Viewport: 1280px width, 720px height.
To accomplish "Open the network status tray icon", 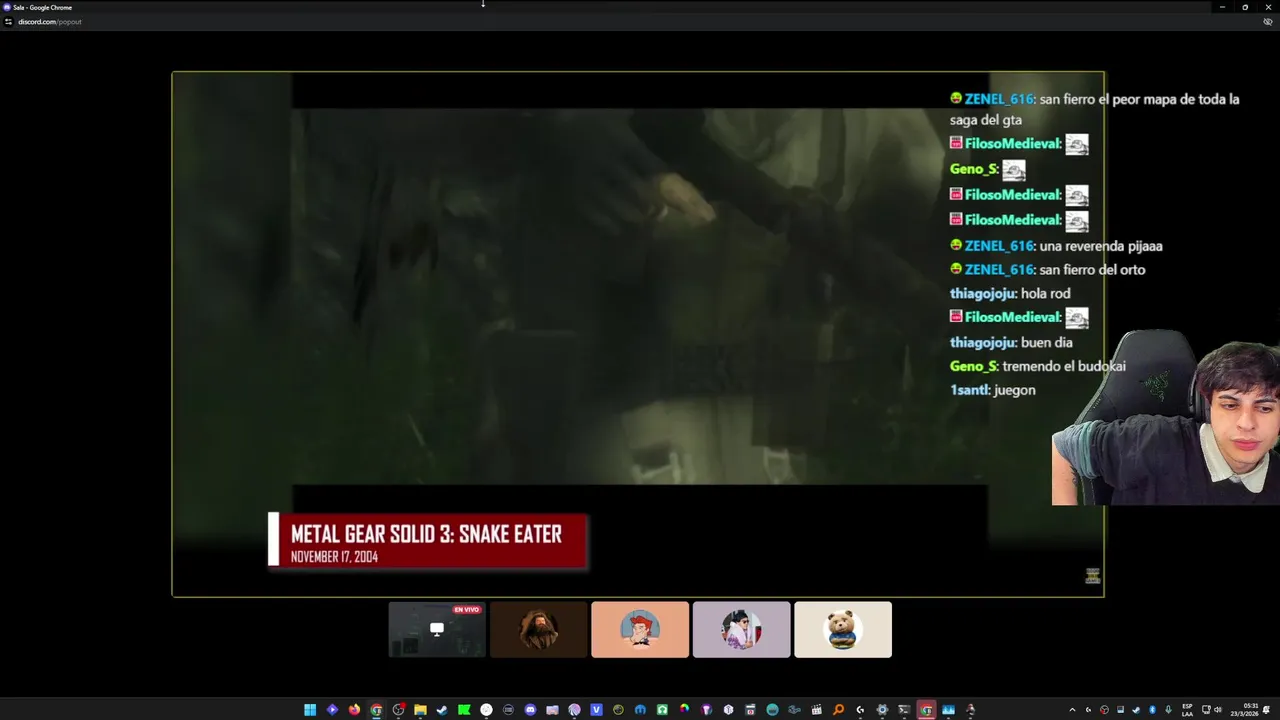I will point(1206,710).
